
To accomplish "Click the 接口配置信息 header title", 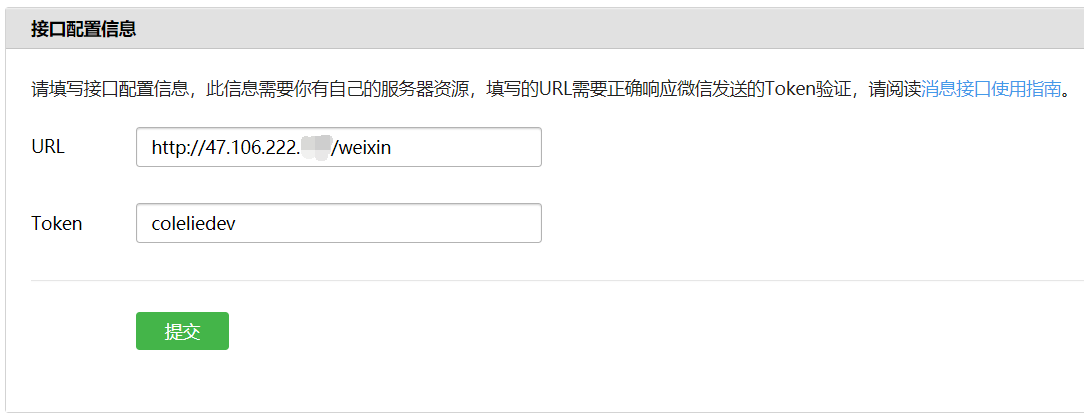I will (x=83, y=29).
